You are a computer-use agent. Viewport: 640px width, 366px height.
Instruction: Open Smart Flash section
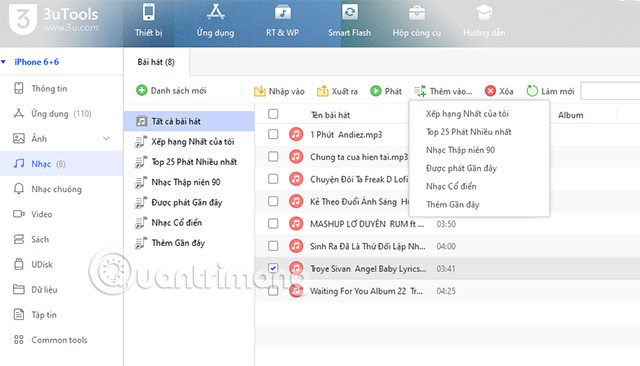pyautogui.click(x=349, y=21)
